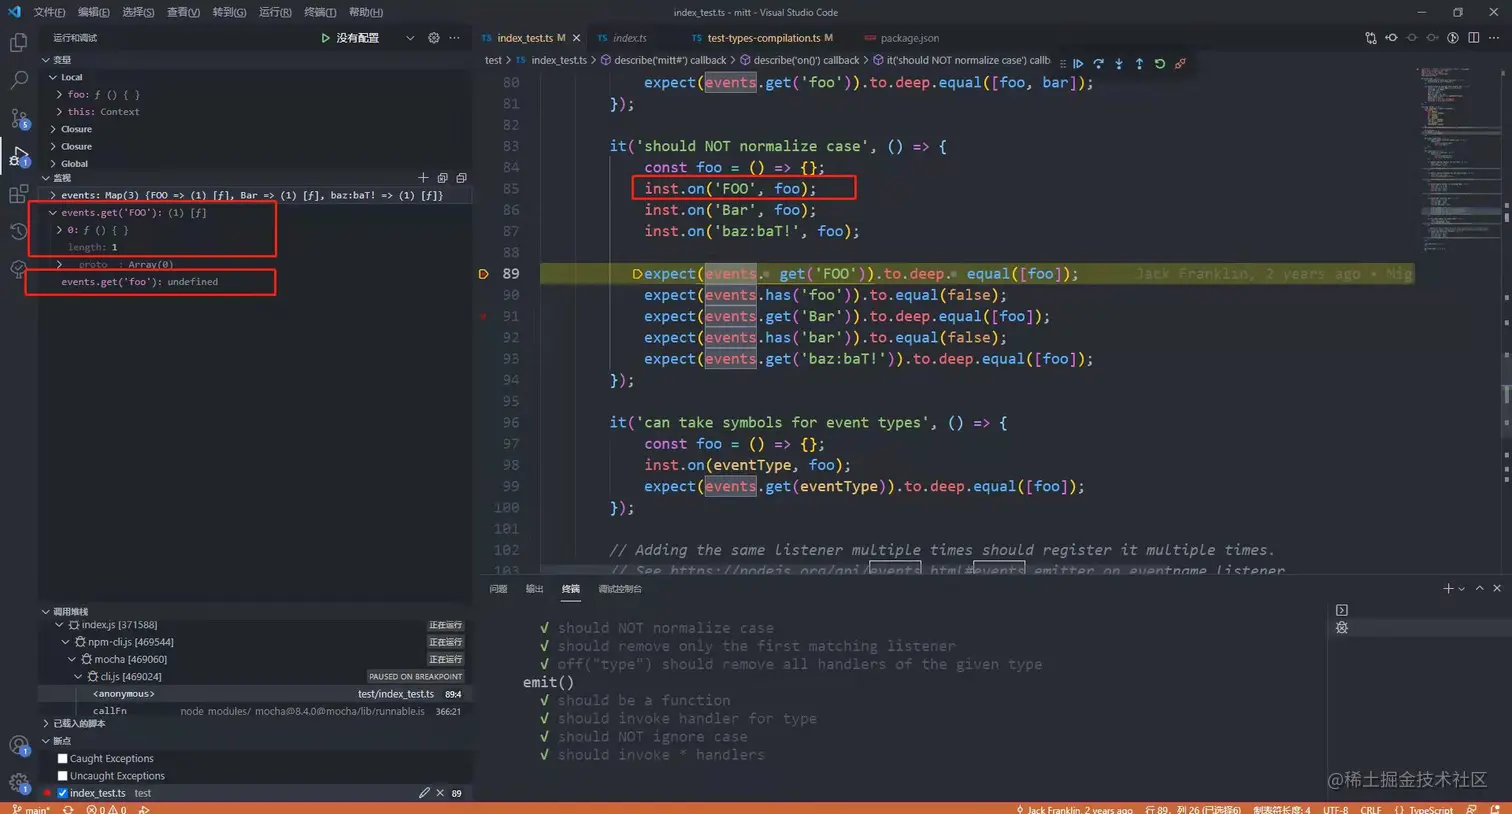The width and height of the screenshot is (1512, 814).
Task: Split the editor to the right
Action: pyautogui.click(x=1474, y=38)
